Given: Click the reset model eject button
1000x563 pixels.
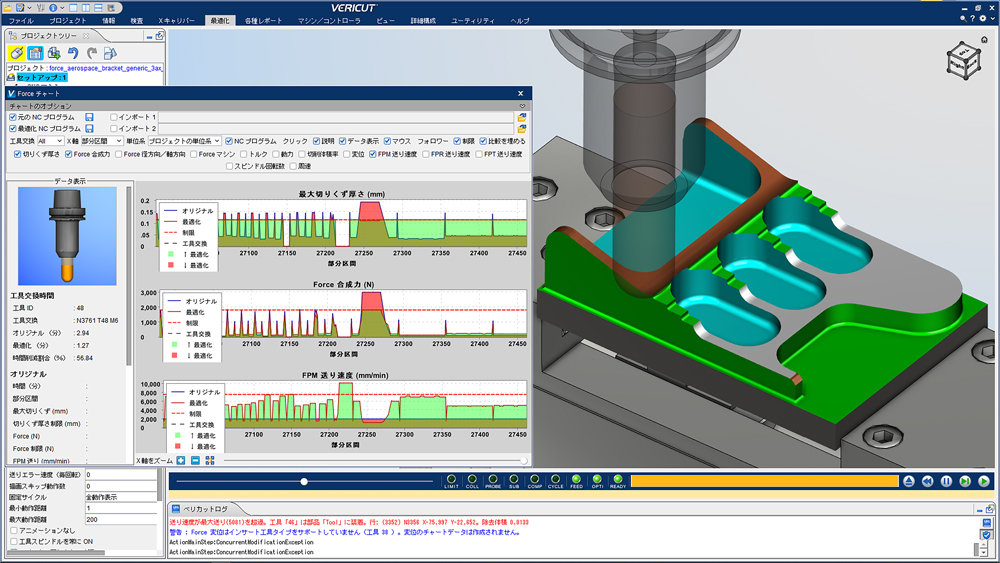Looking at the screenshot, I should tap(909, 481).
